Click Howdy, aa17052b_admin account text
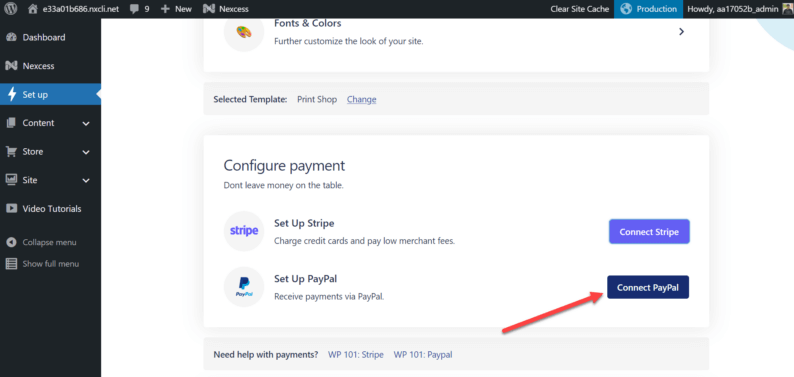794x377 pixels. 733,9
